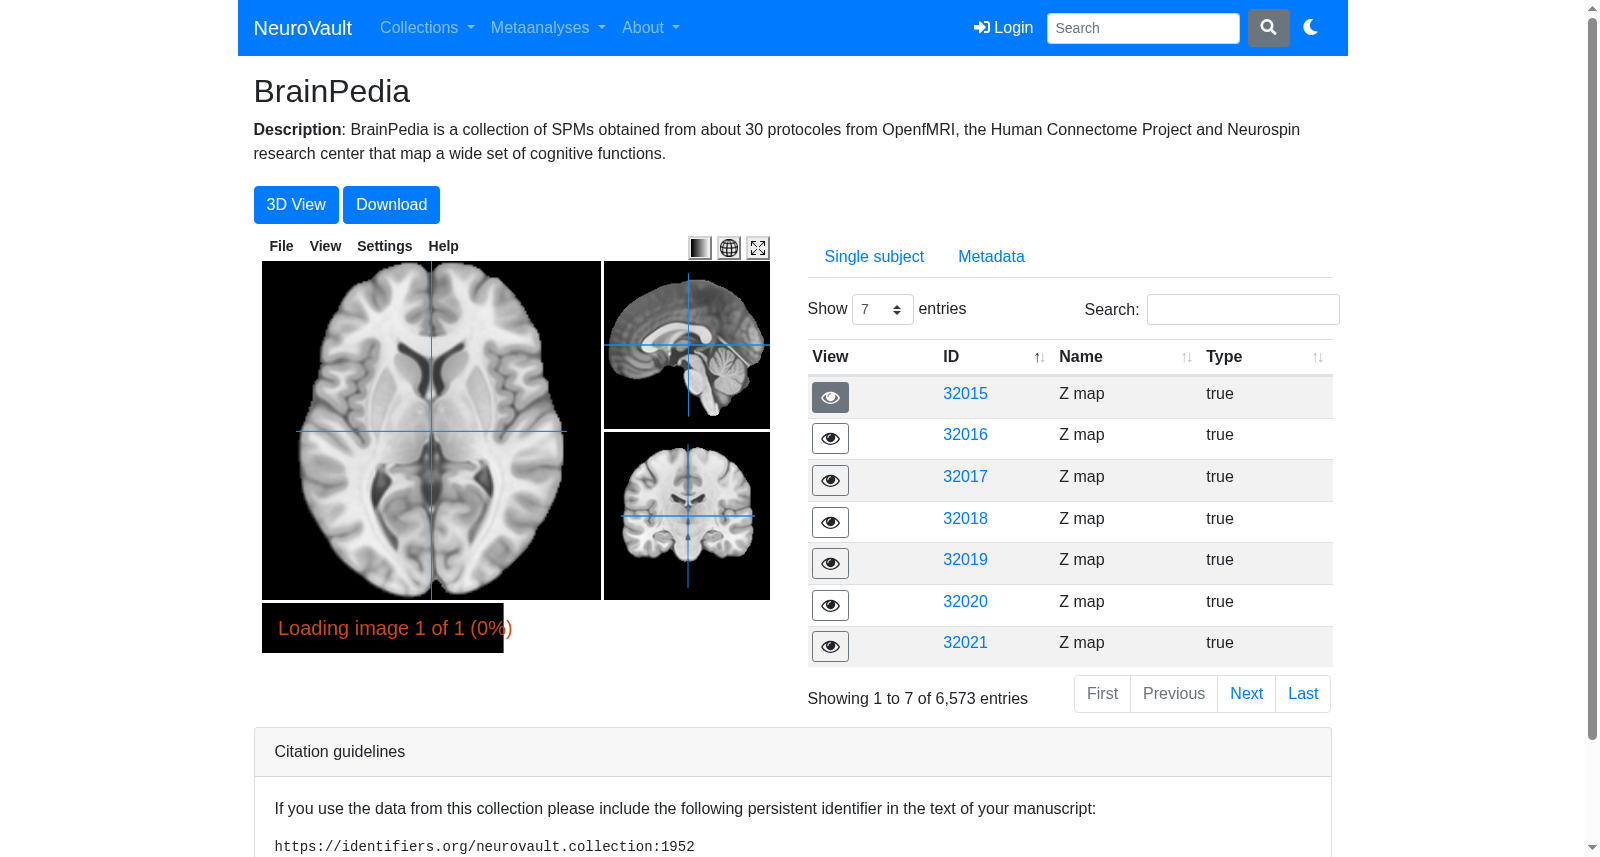The width and height of the screenshot is (1600, 857).
Task: Click the search magnifier button
Action: click(1268, 28)
